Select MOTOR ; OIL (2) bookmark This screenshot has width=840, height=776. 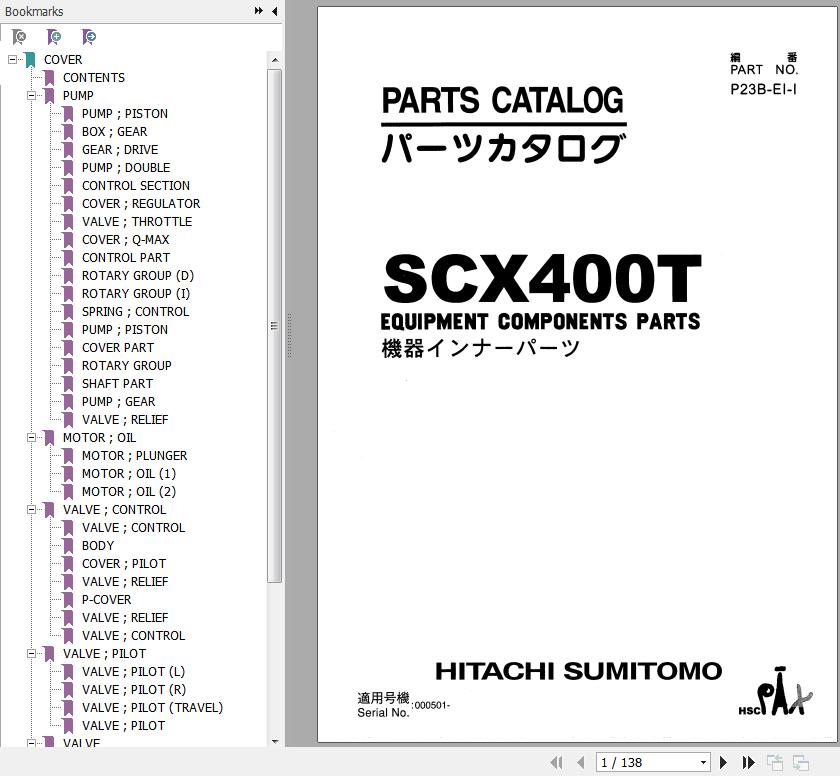[x=129, y=492]
